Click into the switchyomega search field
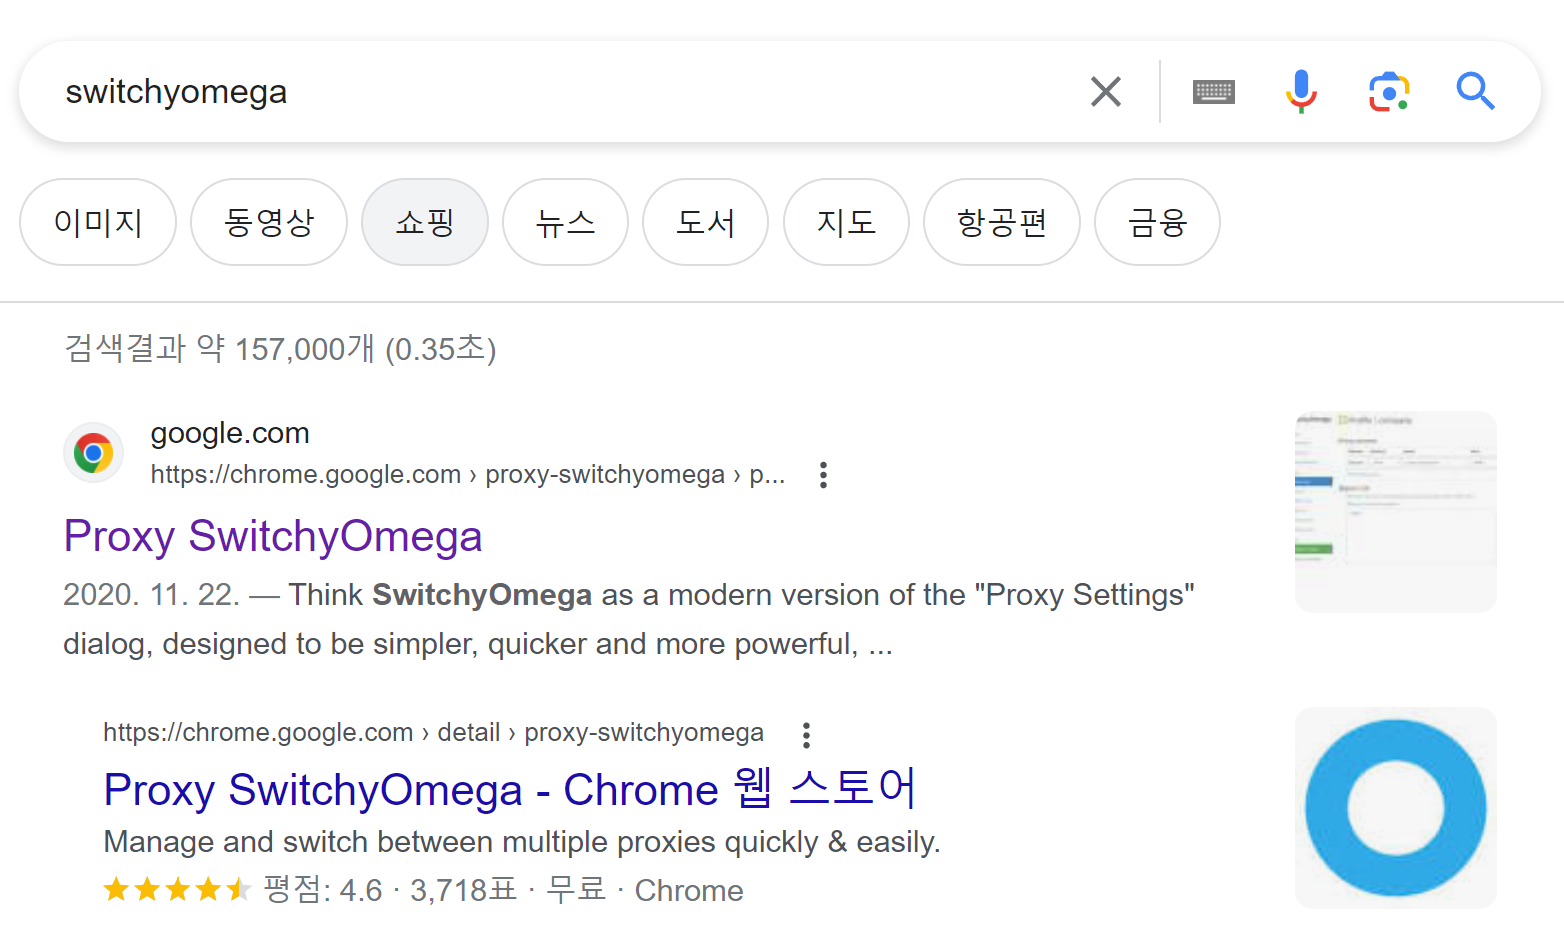The width and height of the screenshot is (1564, 941). 560,92
